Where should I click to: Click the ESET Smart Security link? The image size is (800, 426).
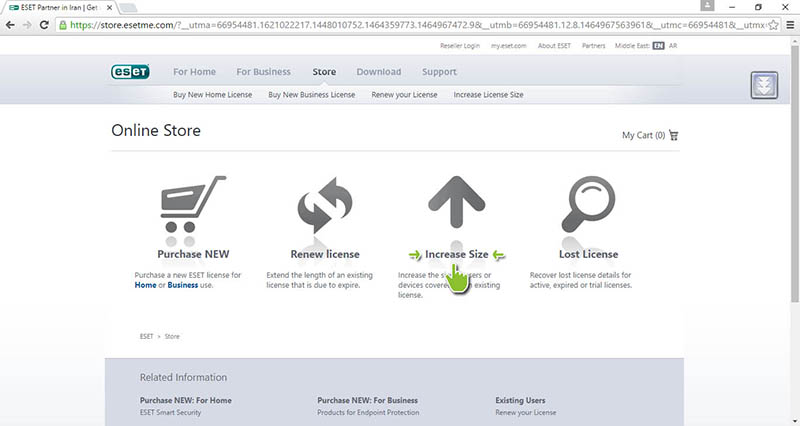[x=170, y=412]
